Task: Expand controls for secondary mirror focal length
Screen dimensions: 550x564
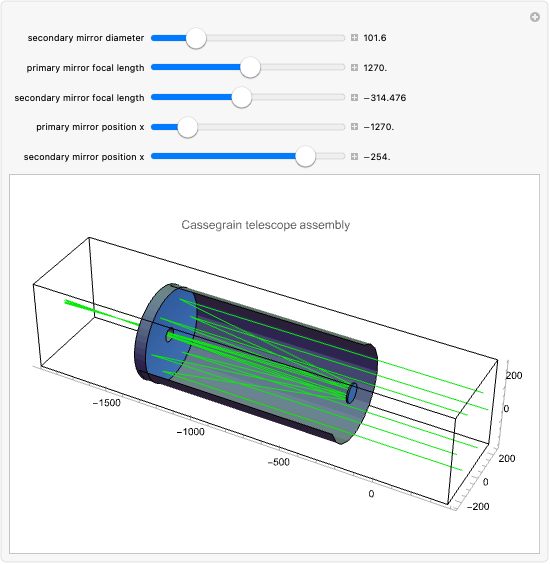Action: pos(354,97)
